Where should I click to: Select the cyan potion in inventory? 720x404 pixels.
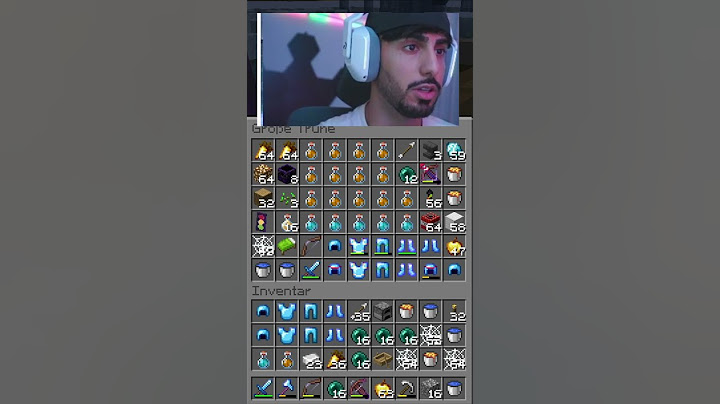coord(263,359)
